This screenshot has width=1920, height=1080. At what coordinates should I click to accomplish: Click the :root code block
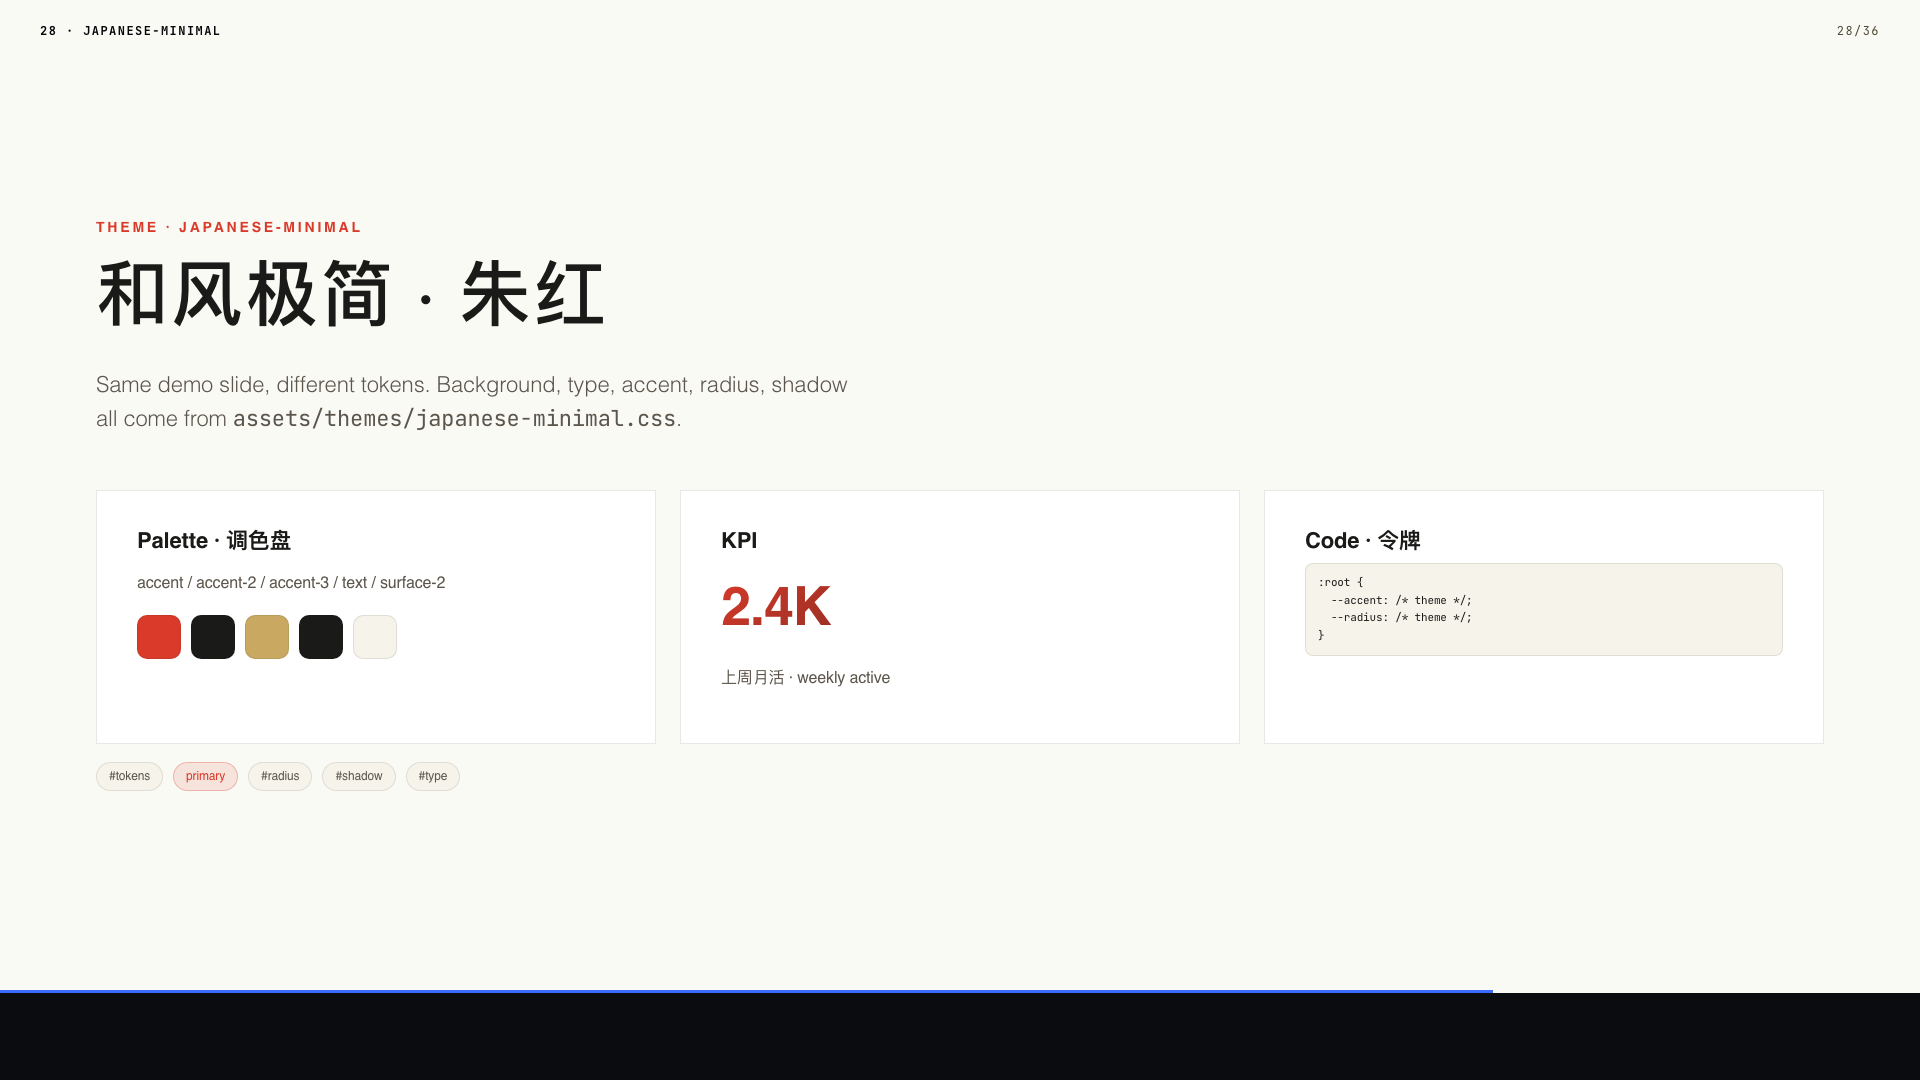click(1543, 609)
